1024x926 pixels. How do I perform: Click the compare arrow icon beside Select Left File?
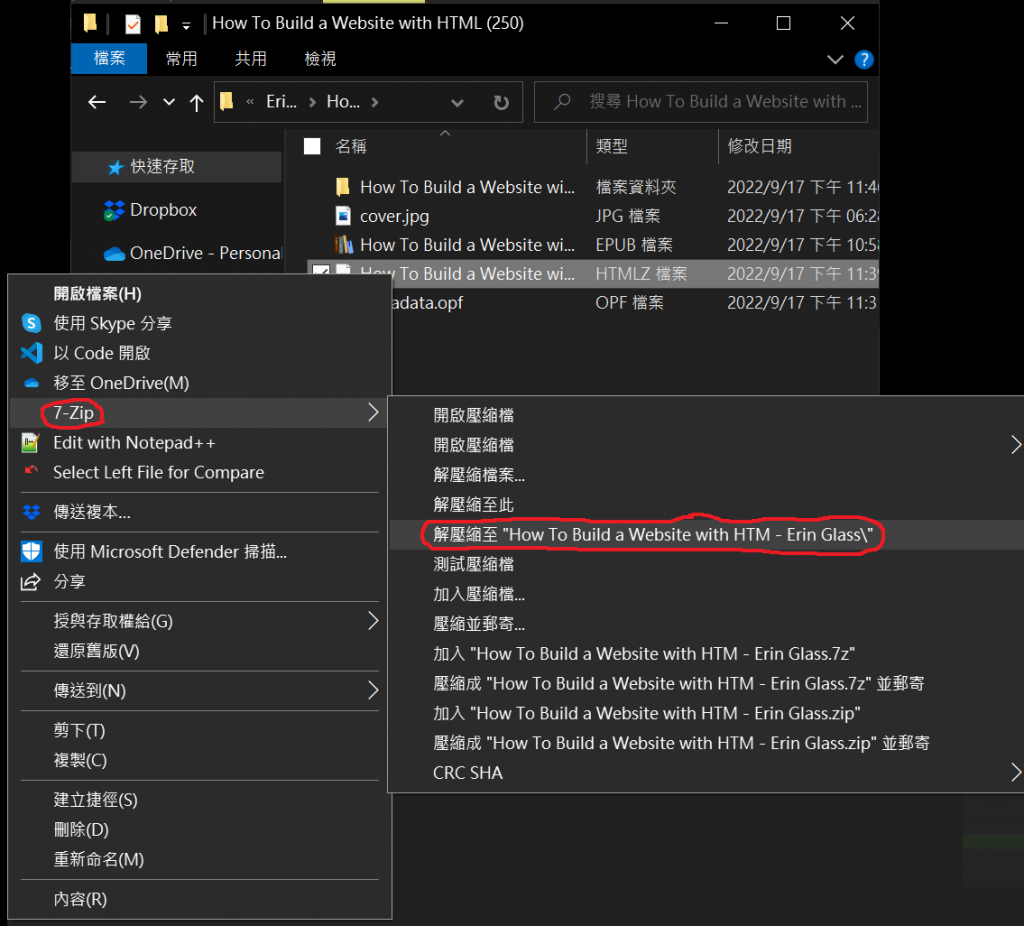pyautogui.click(x=31, y=470)
